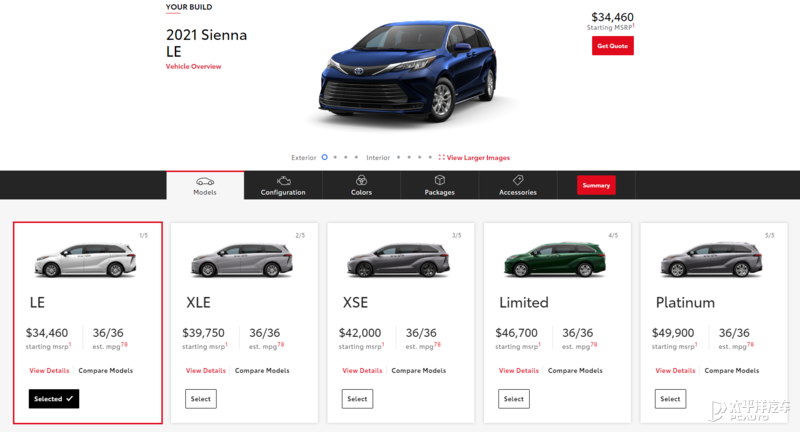The height and width of the screenshot is (432, 800).
Task: Select the first Interior image dot
Action: (398, 157)
